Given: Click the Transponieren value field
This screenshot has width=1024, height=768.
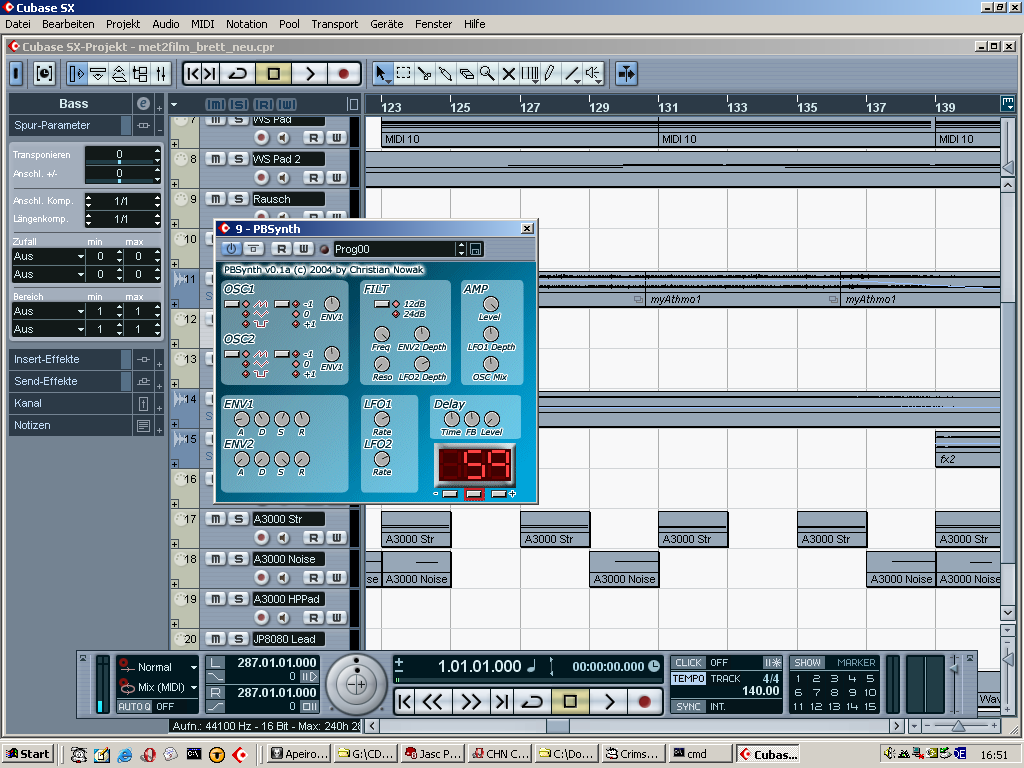Looking at the screenshot, I should (122, 155).
